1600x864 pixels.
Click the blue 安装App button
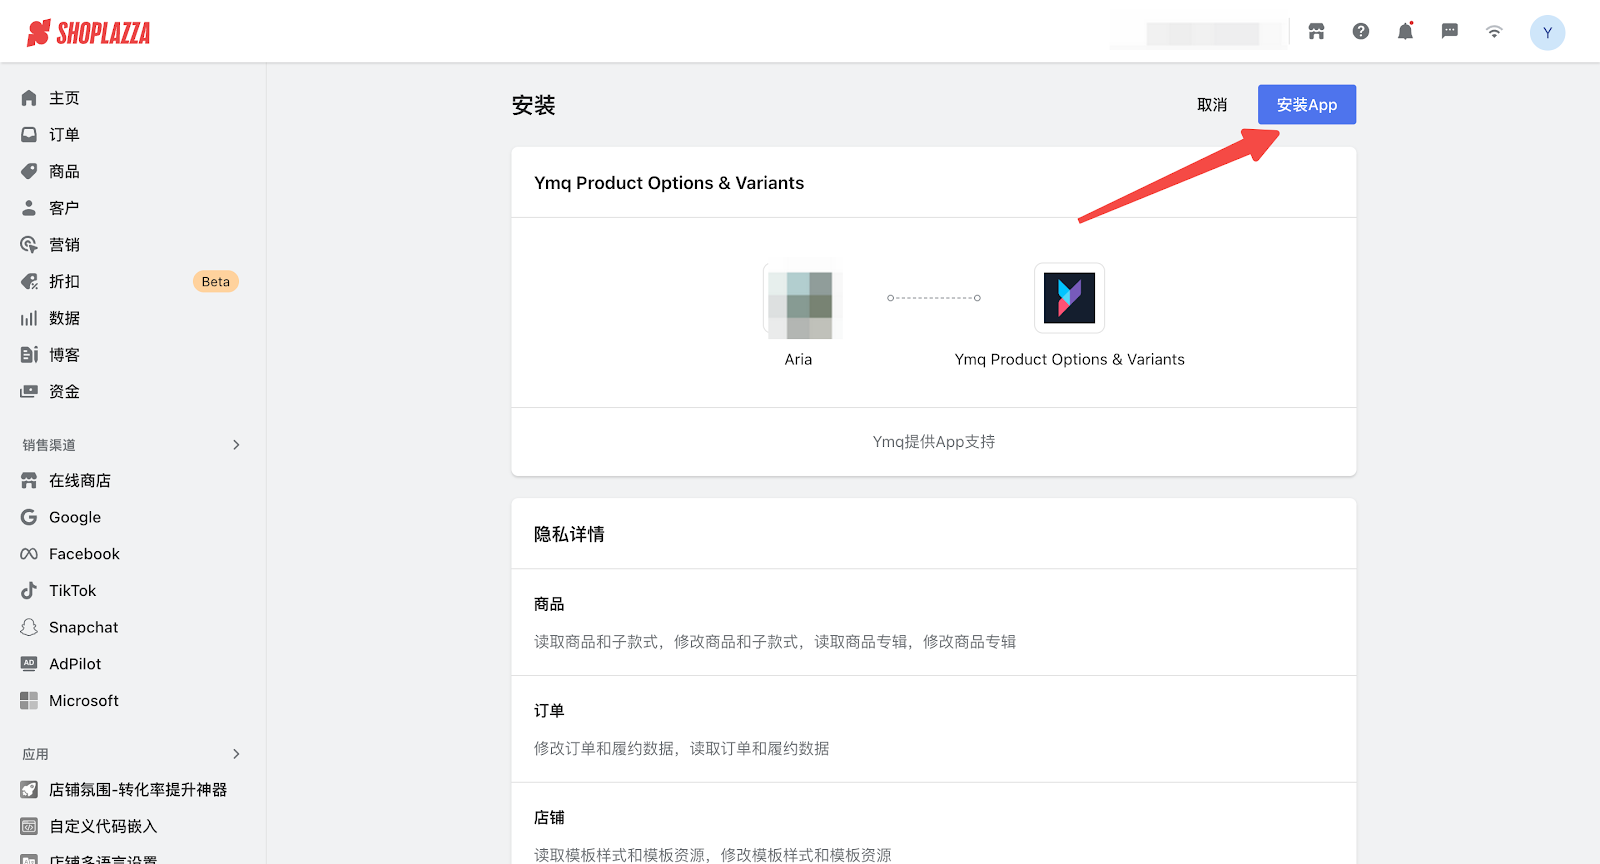[x=1306, y=105]
